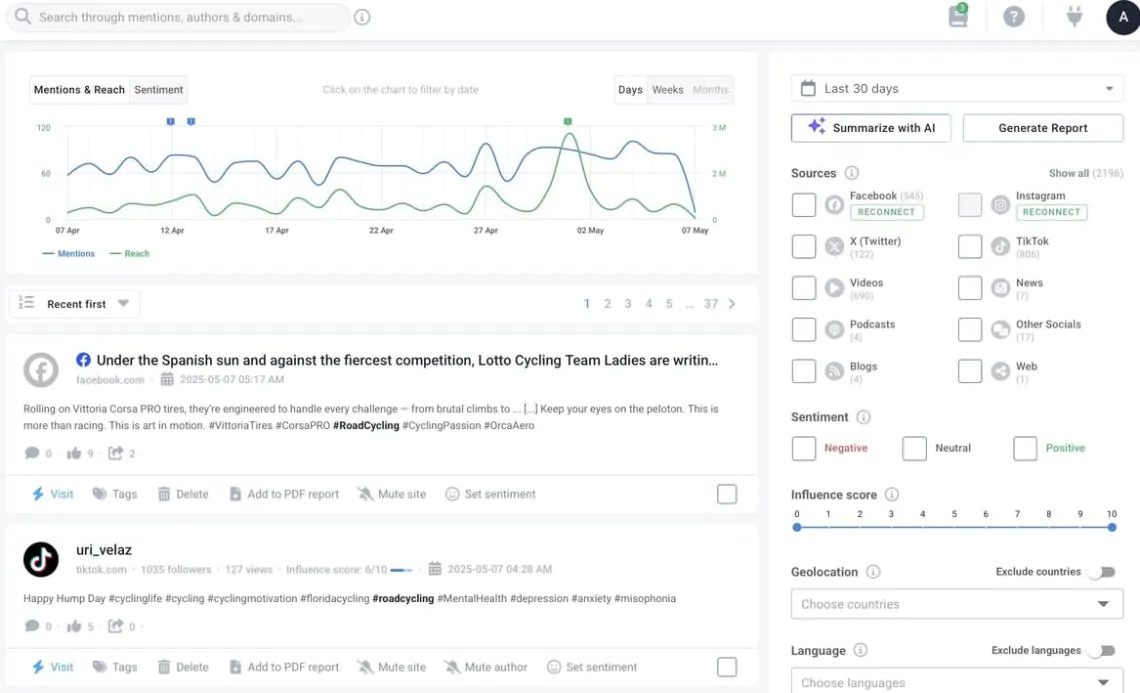Click the Web share source icon
Viewport: 1140px width, 693px height.
(x=1000, y=372)
